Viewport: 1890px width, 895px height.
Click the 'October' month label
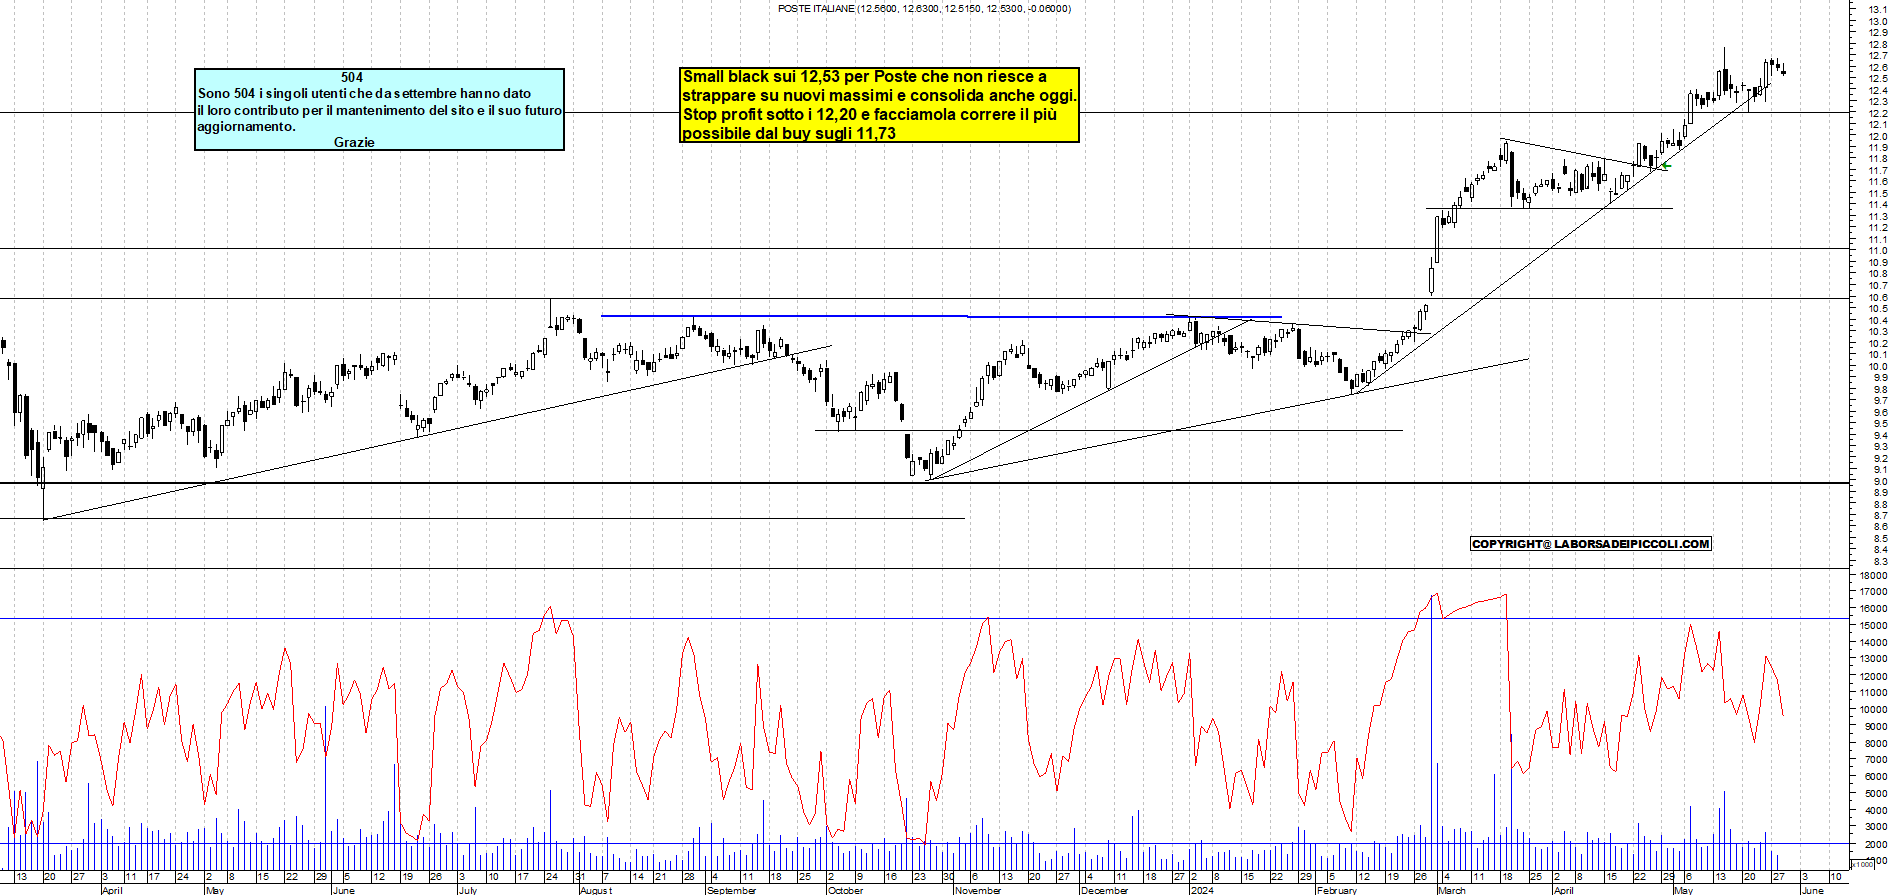846,890
